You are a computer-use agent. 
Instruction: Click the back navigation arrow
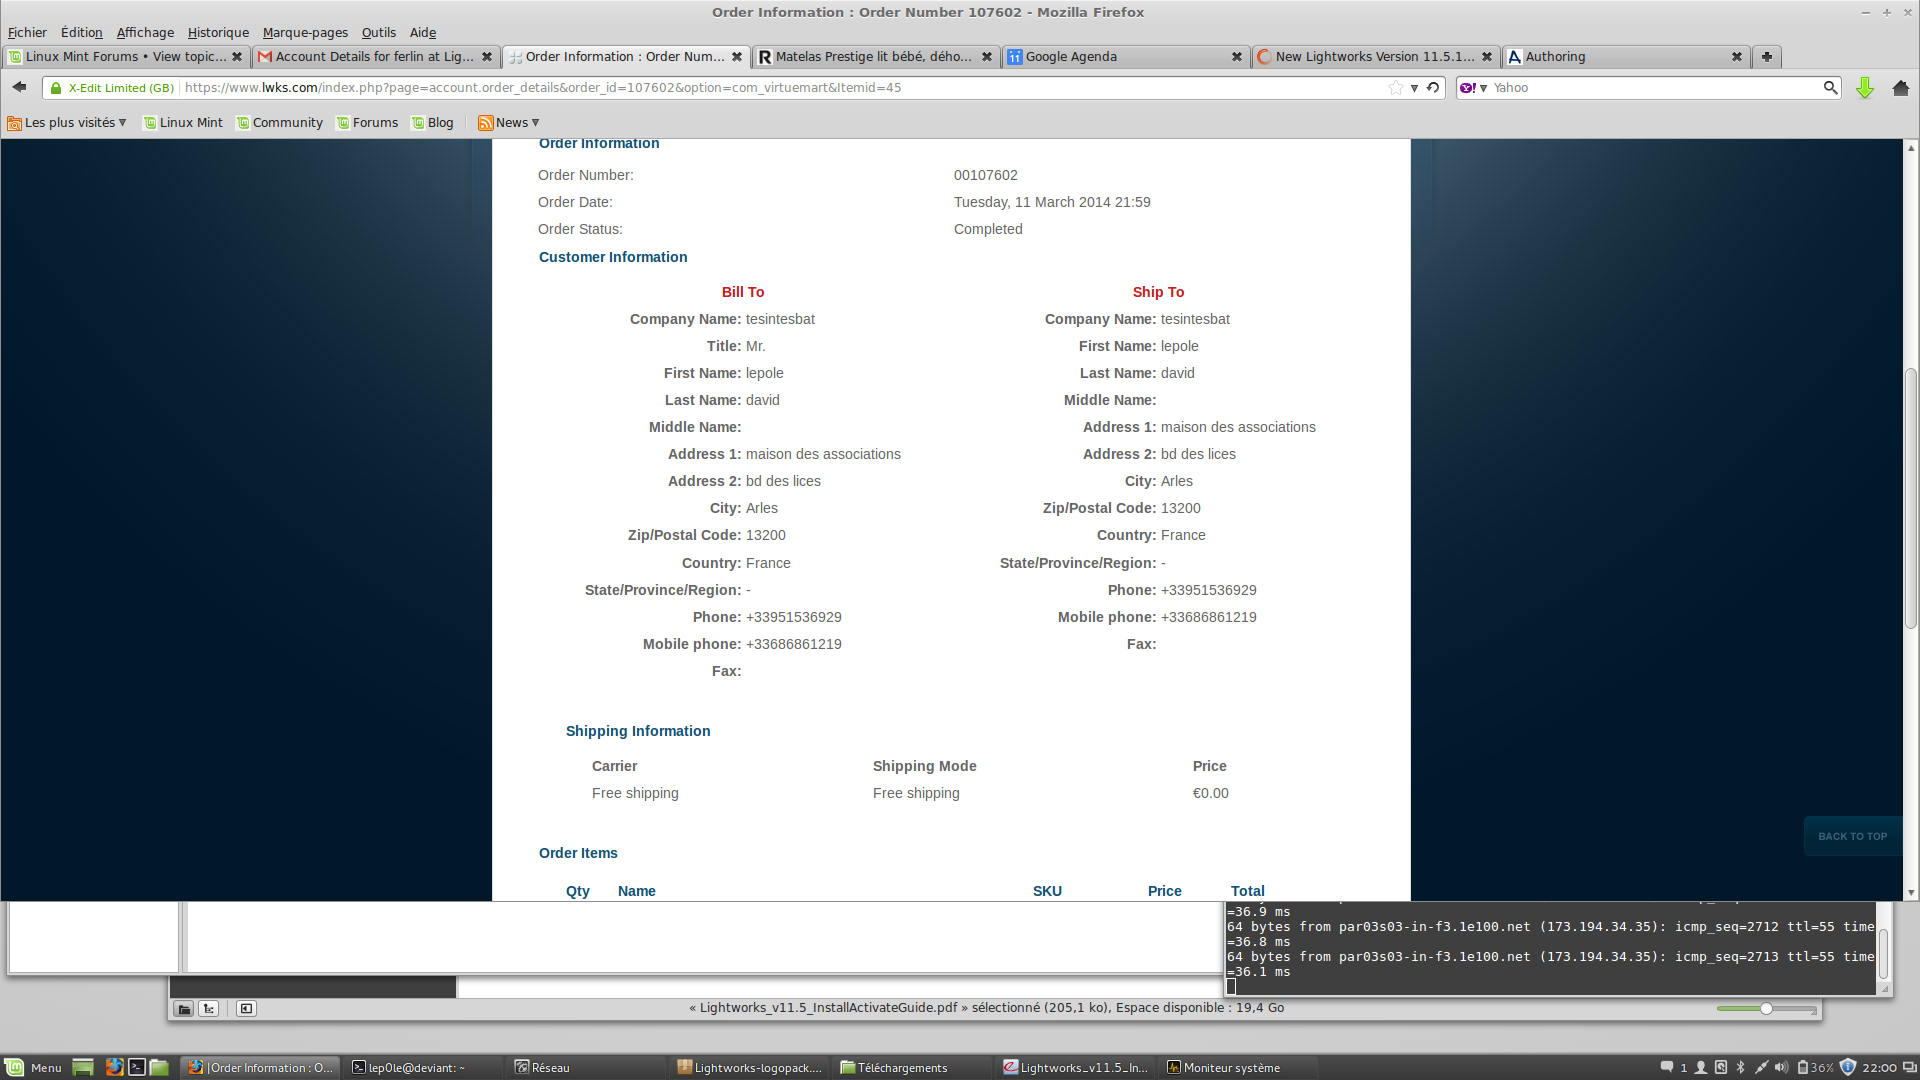(x=19, y=88)
